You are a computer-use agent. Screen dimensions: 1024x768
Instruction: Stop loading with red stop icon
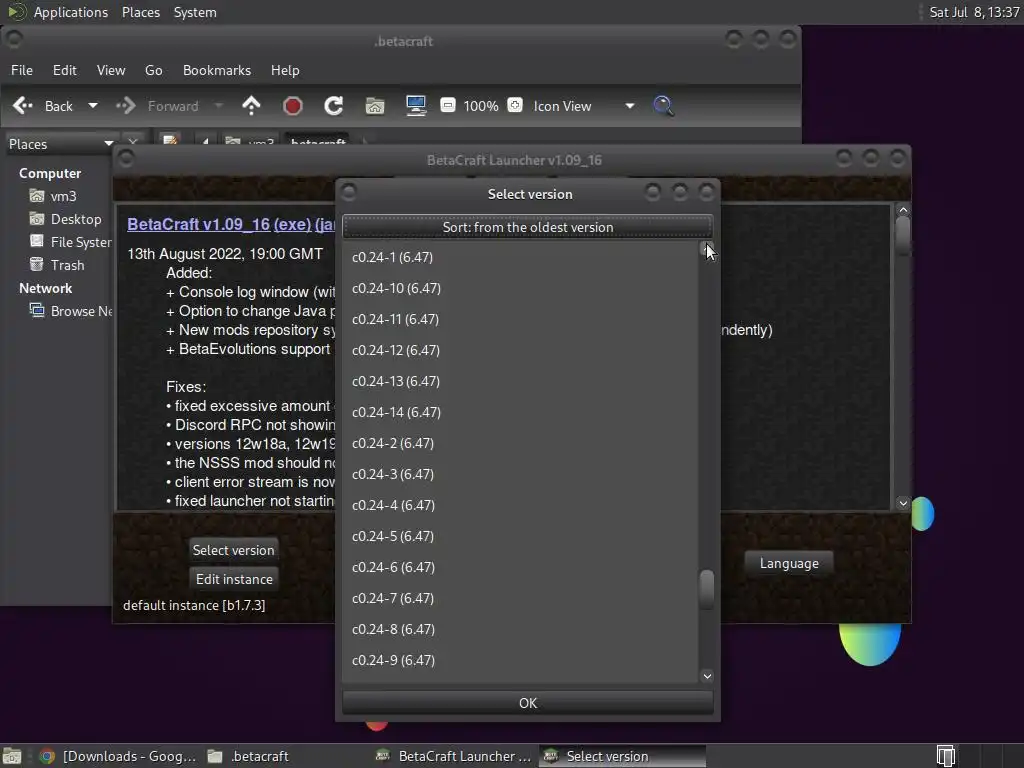tap(293, 106)
